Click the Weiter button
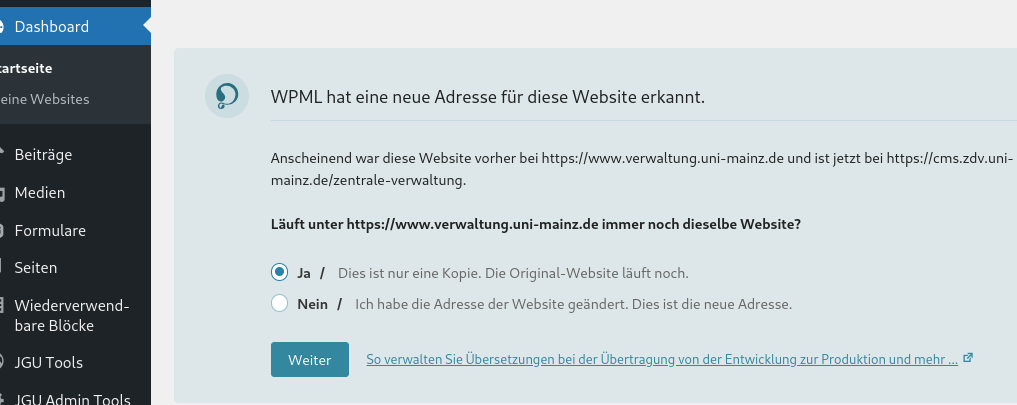The image size is (1017, 405). pos(309,360)
